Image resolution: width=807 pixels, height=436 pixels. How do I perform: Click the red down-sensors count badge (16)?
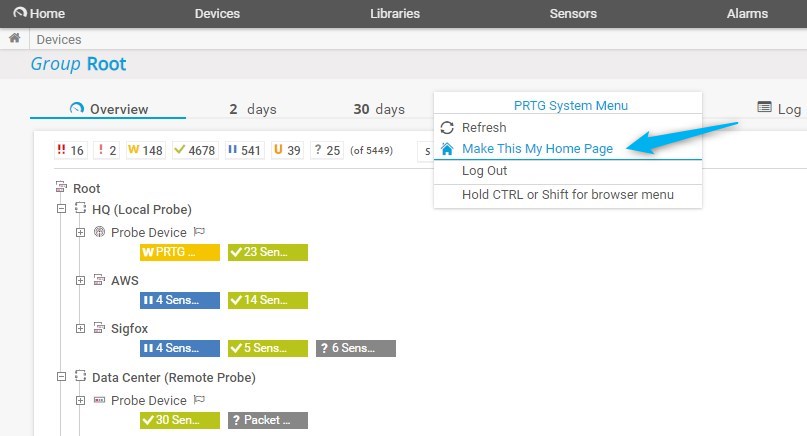pyautogui.click(x=71, y=150)
